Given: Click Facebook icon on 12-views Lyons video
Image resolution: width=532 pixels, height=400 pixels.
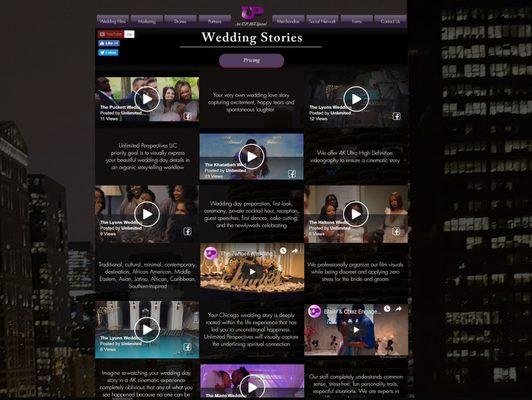Looking at the screenshot, I should [397, 116].
